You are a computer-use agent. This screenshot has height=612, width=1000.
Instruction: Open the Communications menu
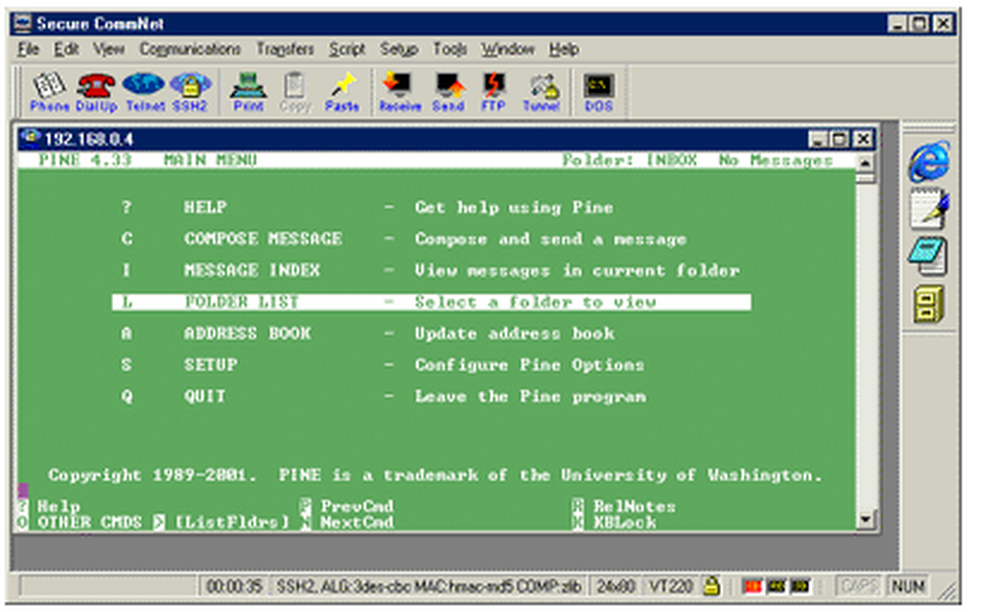point(190,49)
